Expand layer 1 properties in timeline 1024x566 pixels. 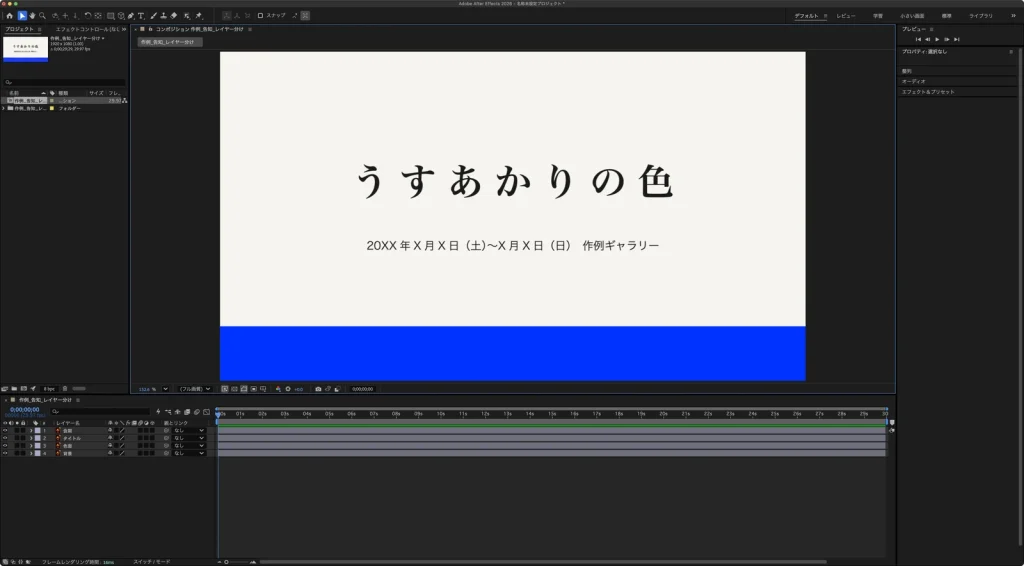coord(31,431)
